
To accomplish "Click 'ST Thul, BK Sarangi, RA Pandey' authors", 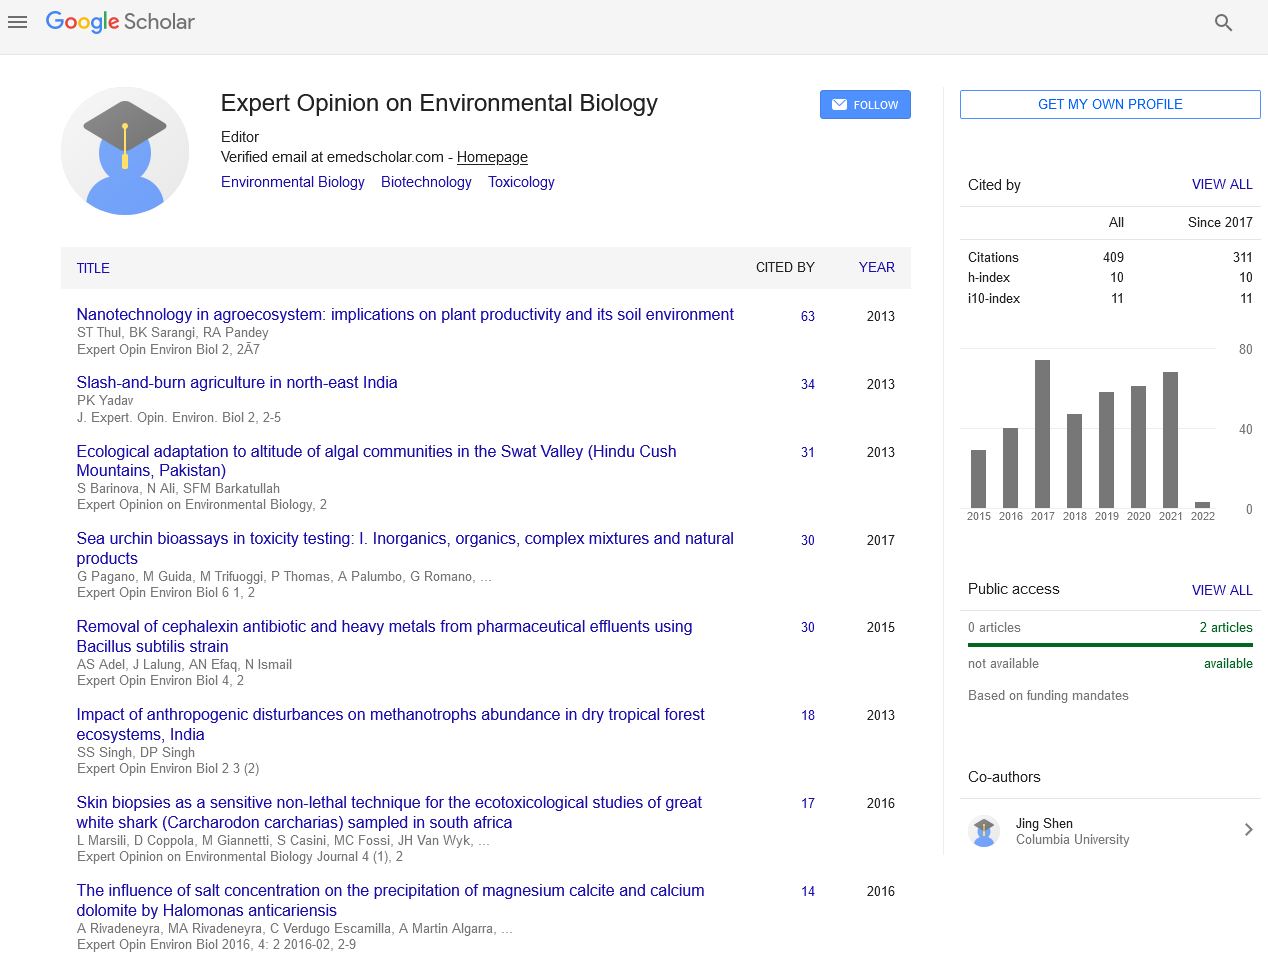I will (173, 332).
